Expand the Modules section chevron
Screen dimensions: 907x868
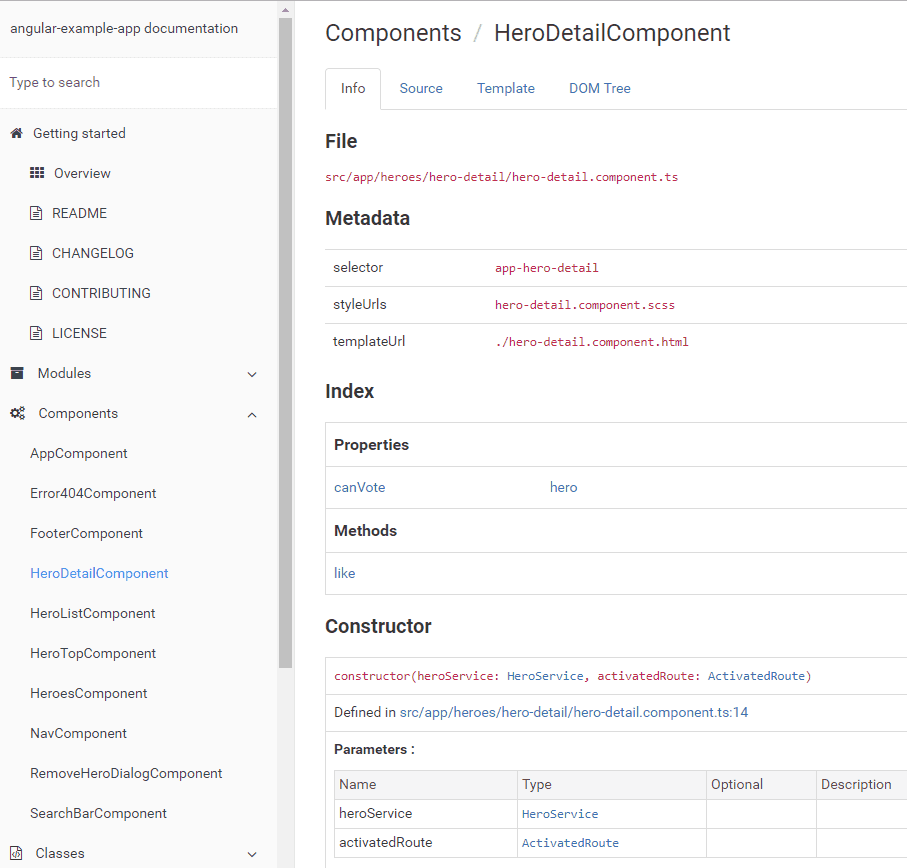[x=252, y=374]
